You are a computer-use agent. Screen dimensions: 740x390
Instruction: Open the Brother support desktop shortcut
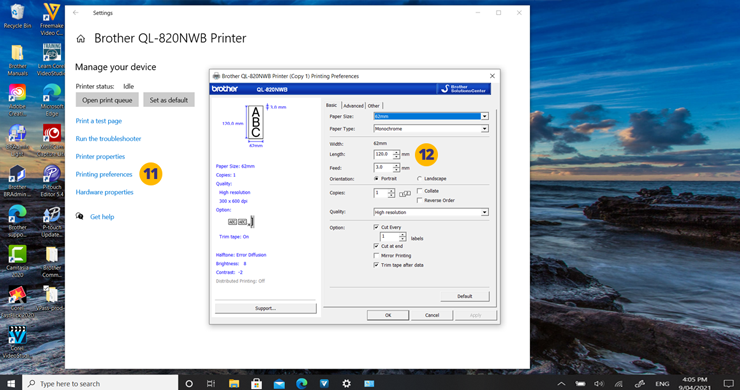(17, 221)
